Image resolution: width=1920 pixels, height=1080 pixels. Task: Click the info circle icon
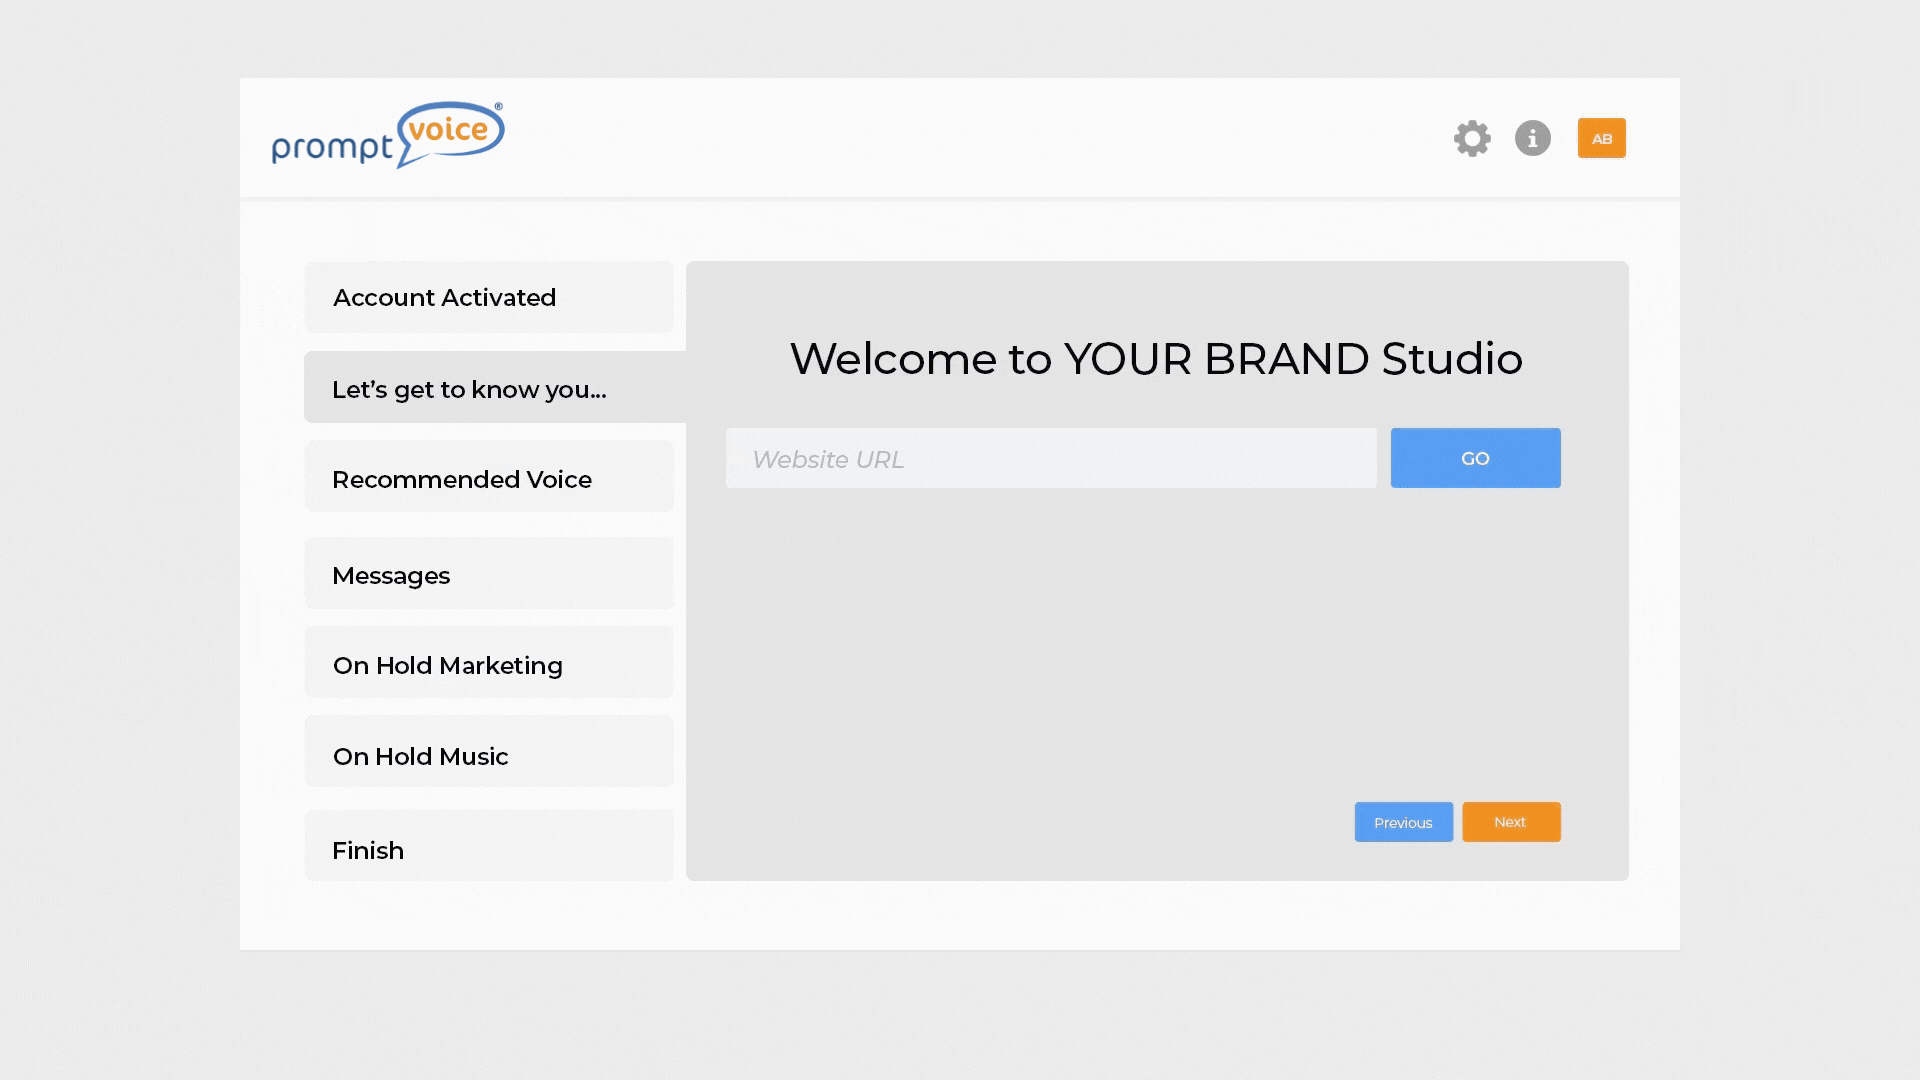coord(1532,137)
